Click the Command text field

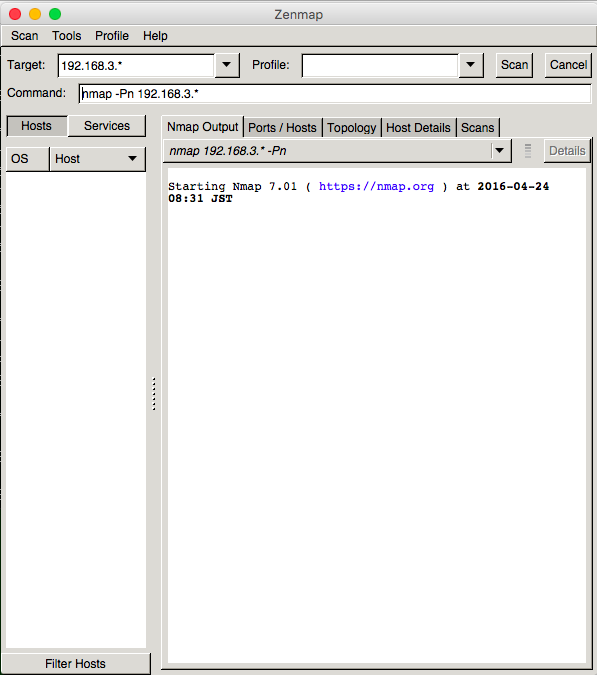point(335,93)
